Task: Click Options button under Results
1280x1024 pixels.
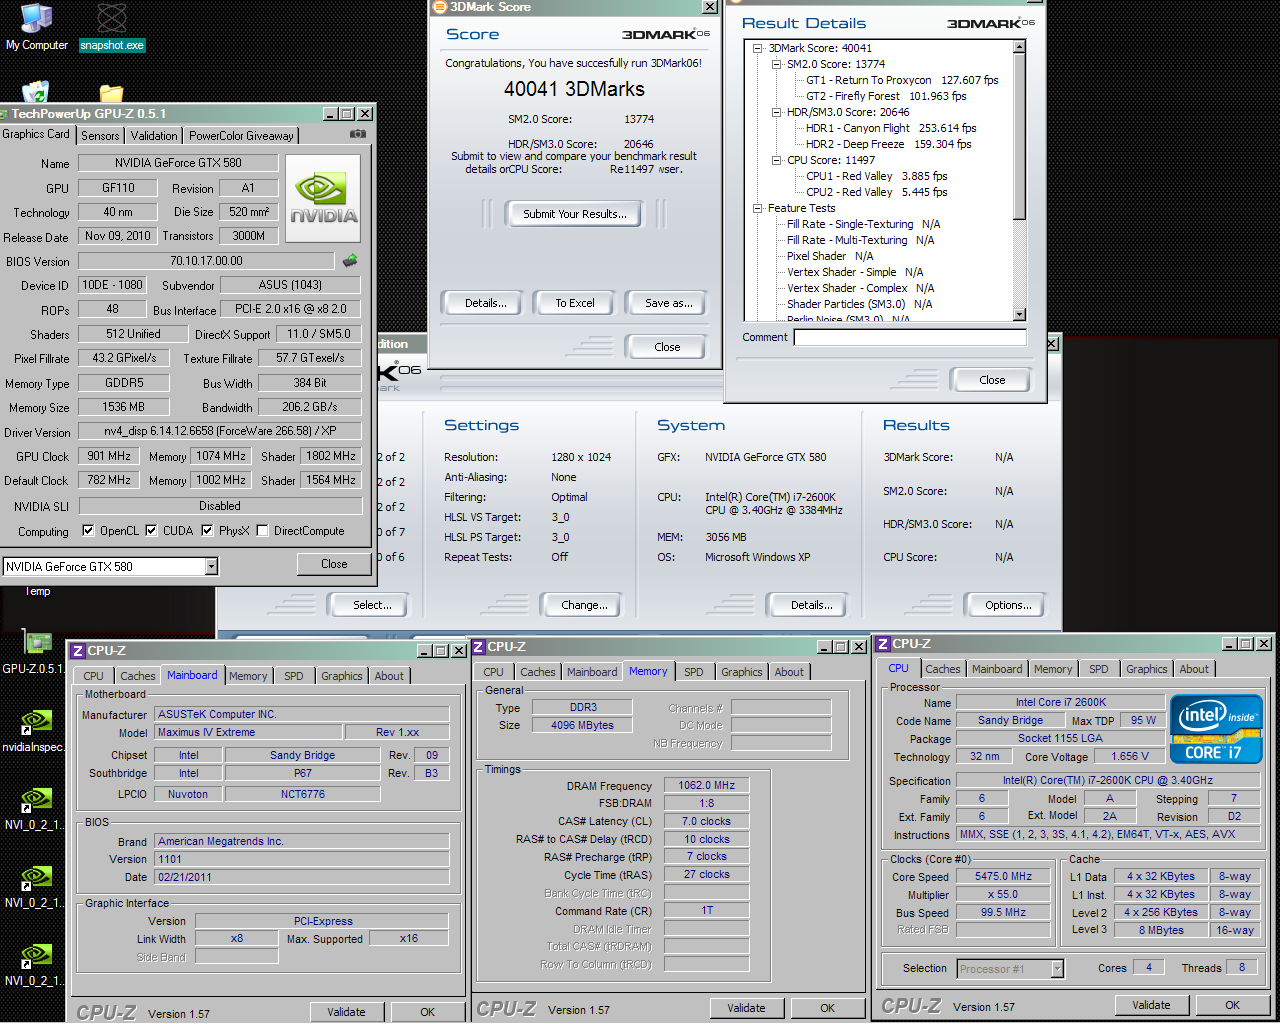Action: pyautogui.click(x=1008, y=605)
